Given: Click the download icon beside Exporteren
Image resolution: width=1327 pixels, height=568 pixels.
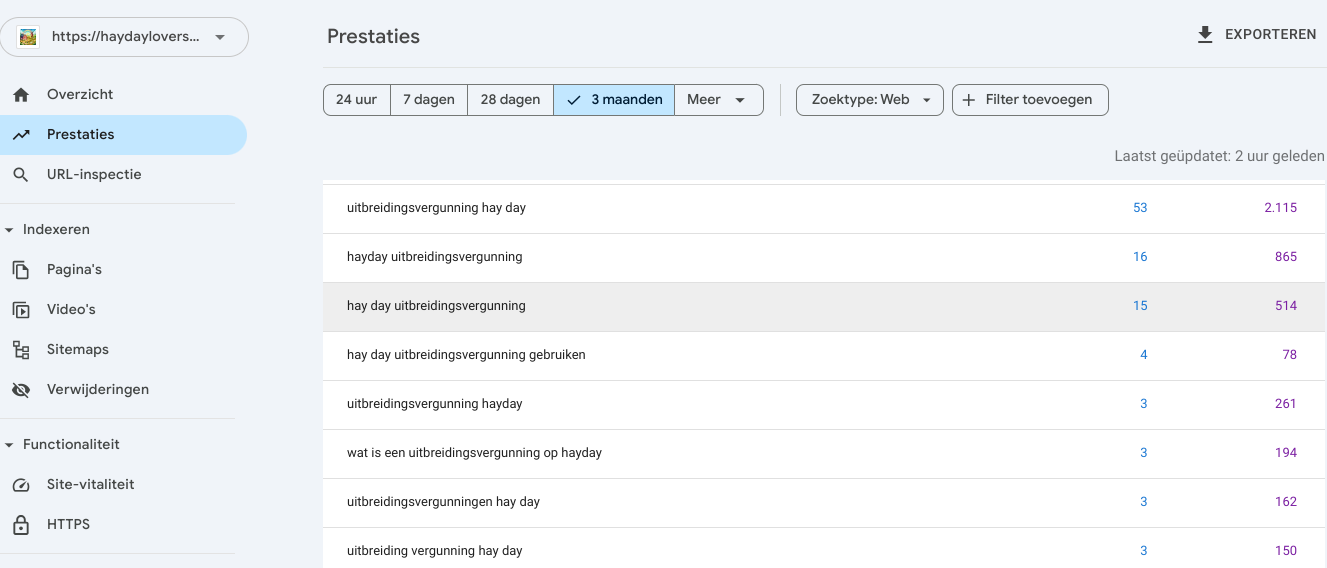Looking at the screenshot, I should click(1205, 35).
